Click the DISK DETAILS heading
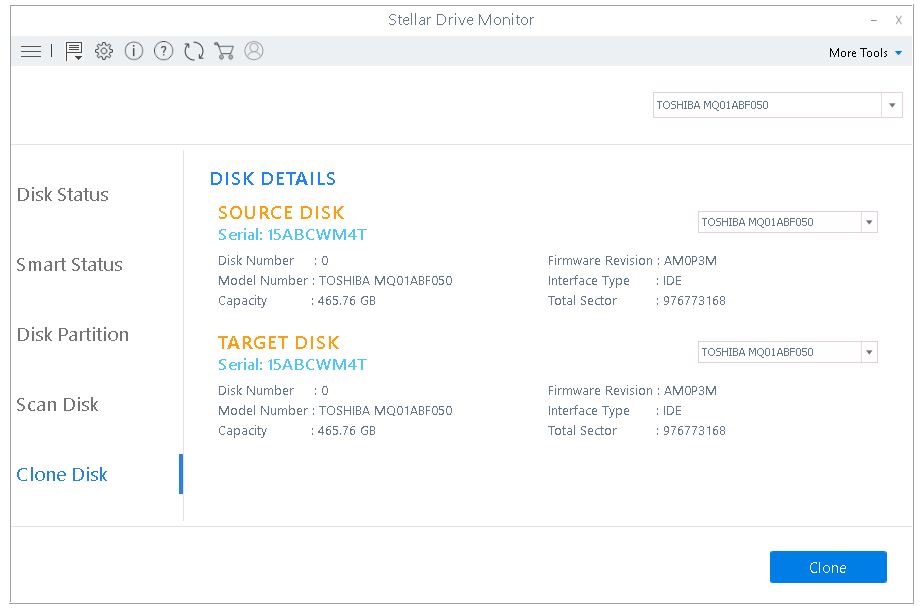Image resolution: width=924 pixels, height=613 pixels. [273, 179]
